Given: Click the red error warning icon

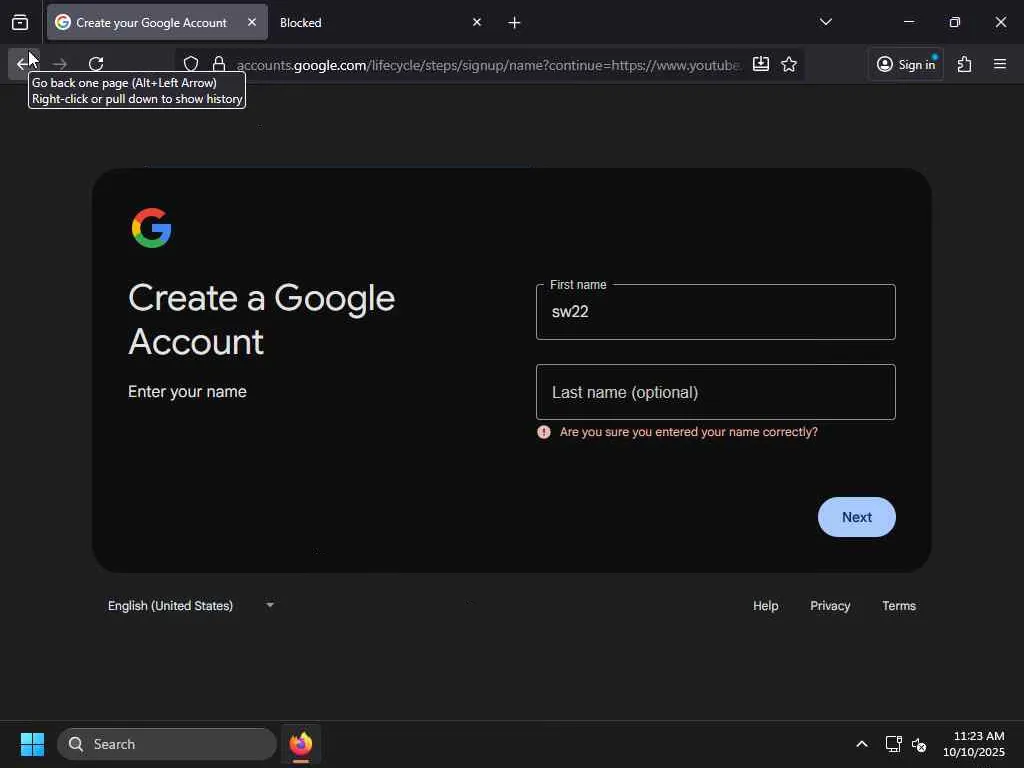Looking at the screenshot, I should pyautogui.click(x=543, y=432).
